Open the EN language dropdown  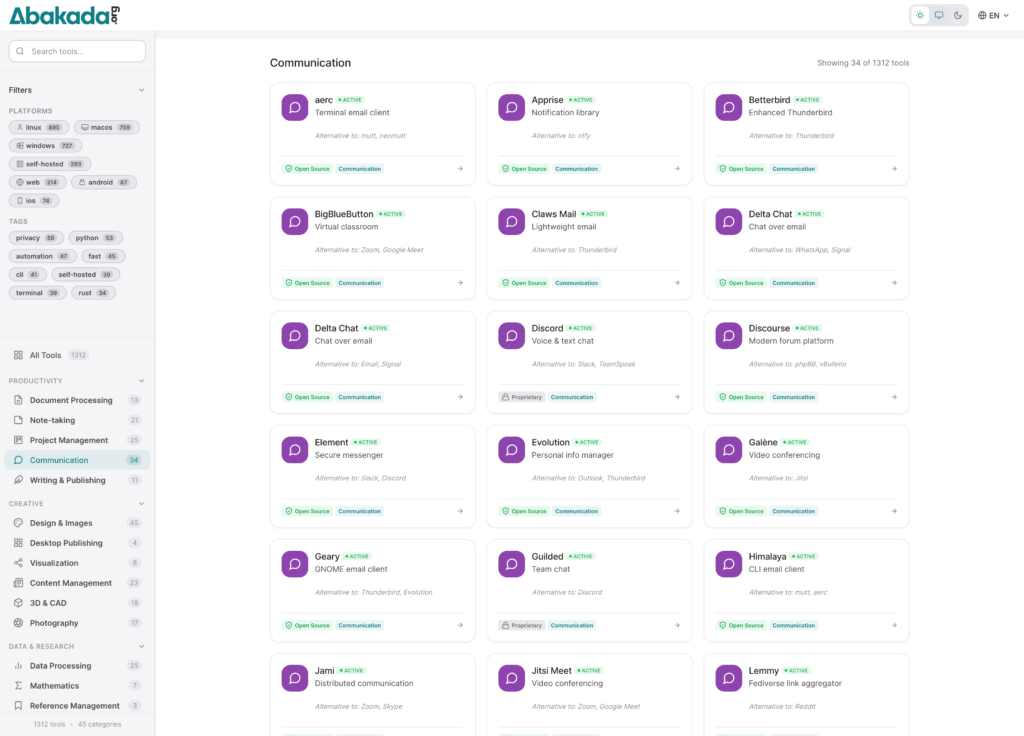(x=993, y=15)
